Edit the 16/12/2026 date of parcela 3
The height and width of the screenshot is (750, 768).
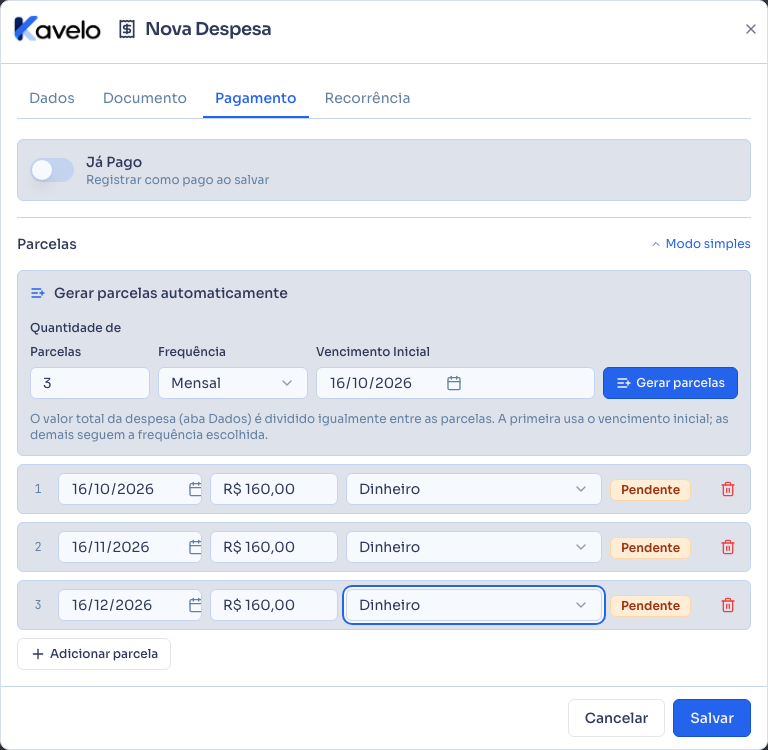130,605
